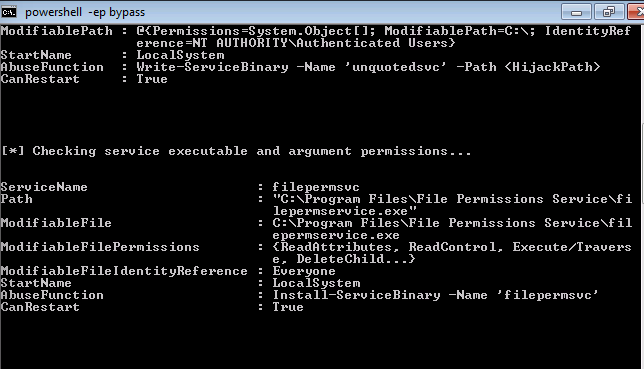
Task: Select the "filepermsvc" value beside ServiceName
Action: 316,187
